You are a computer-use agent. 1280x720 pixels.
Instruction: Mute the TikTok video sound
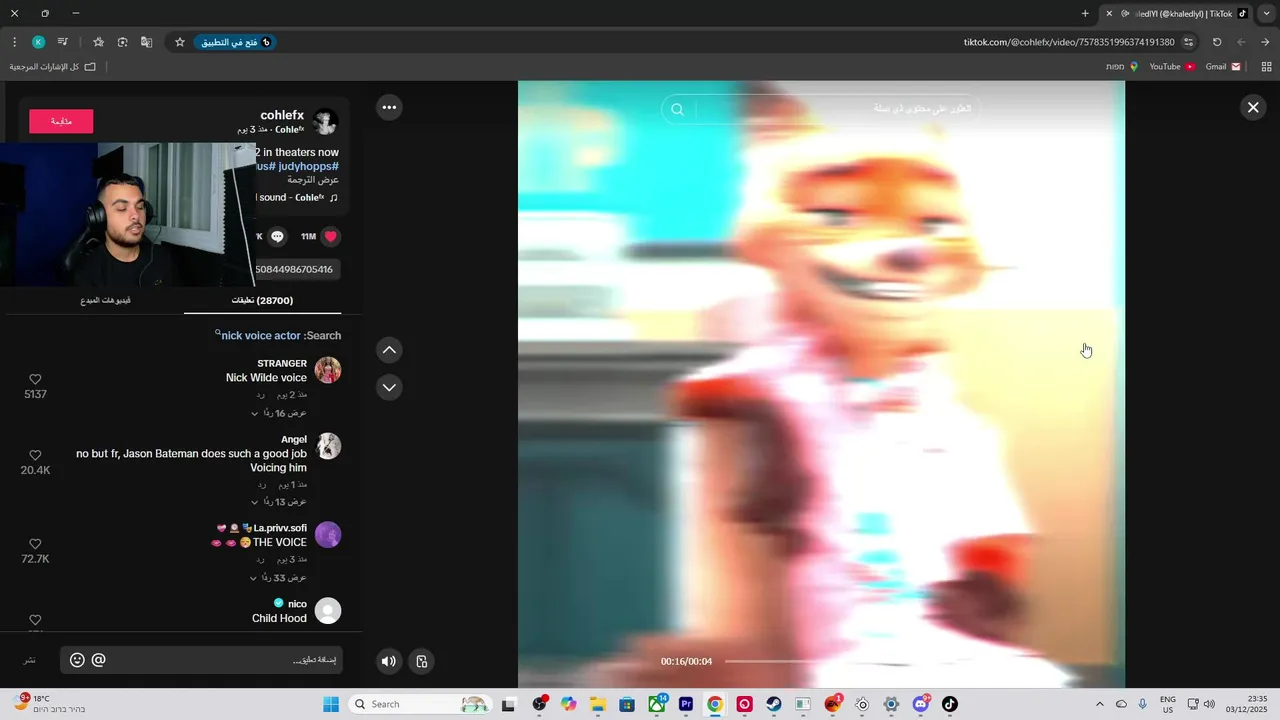point(389,661)
